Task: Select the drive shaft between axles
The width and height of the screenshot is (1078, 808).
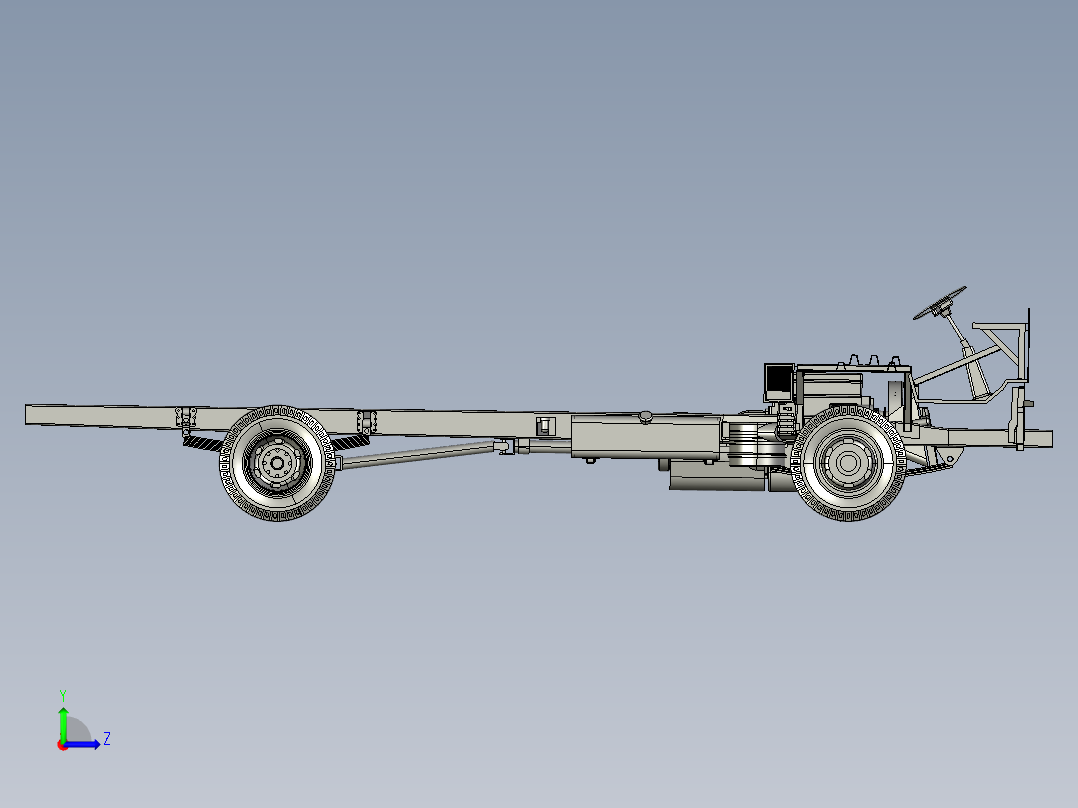Action: pyautogui.click(x=418, y=455)
